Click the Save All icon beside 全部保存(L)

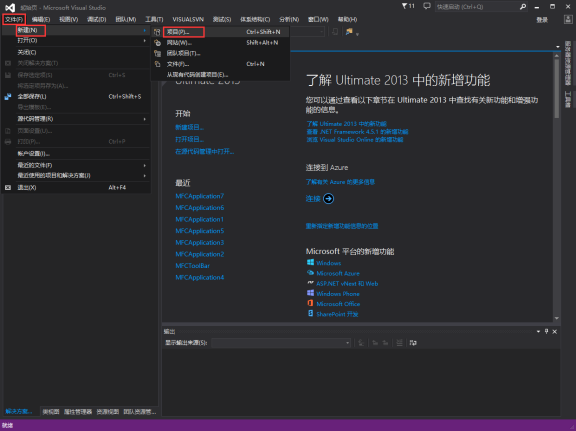click(8, 97)
